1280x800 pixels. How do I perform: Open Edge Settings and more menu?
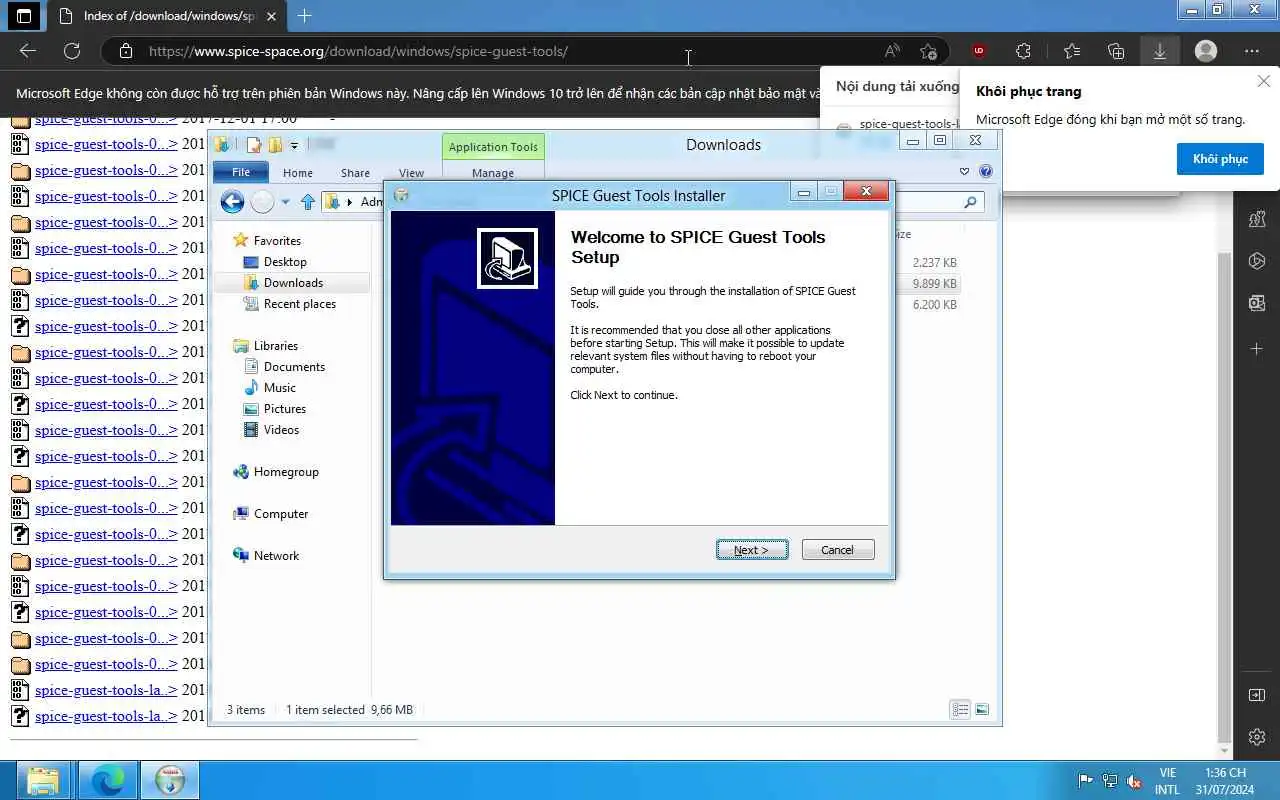(x=1252, y=51)
